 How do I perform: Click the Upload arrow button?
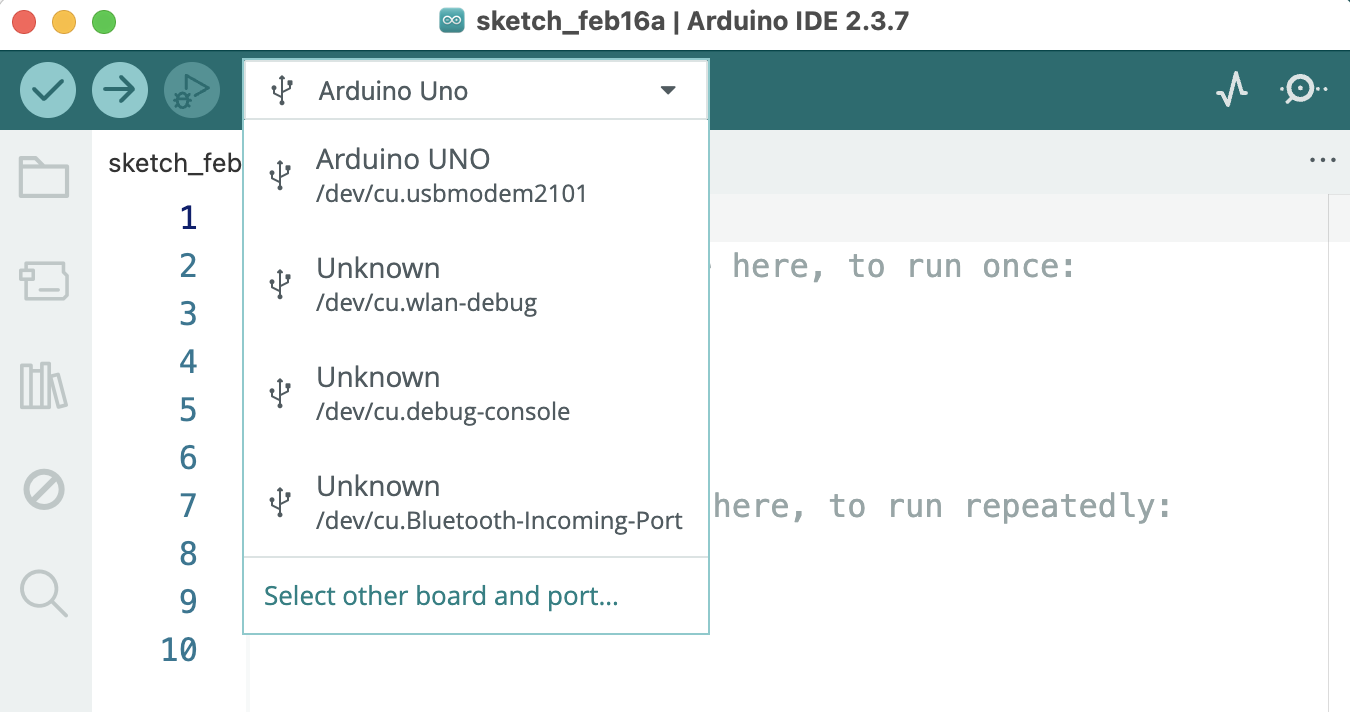[x=120, y=91]
